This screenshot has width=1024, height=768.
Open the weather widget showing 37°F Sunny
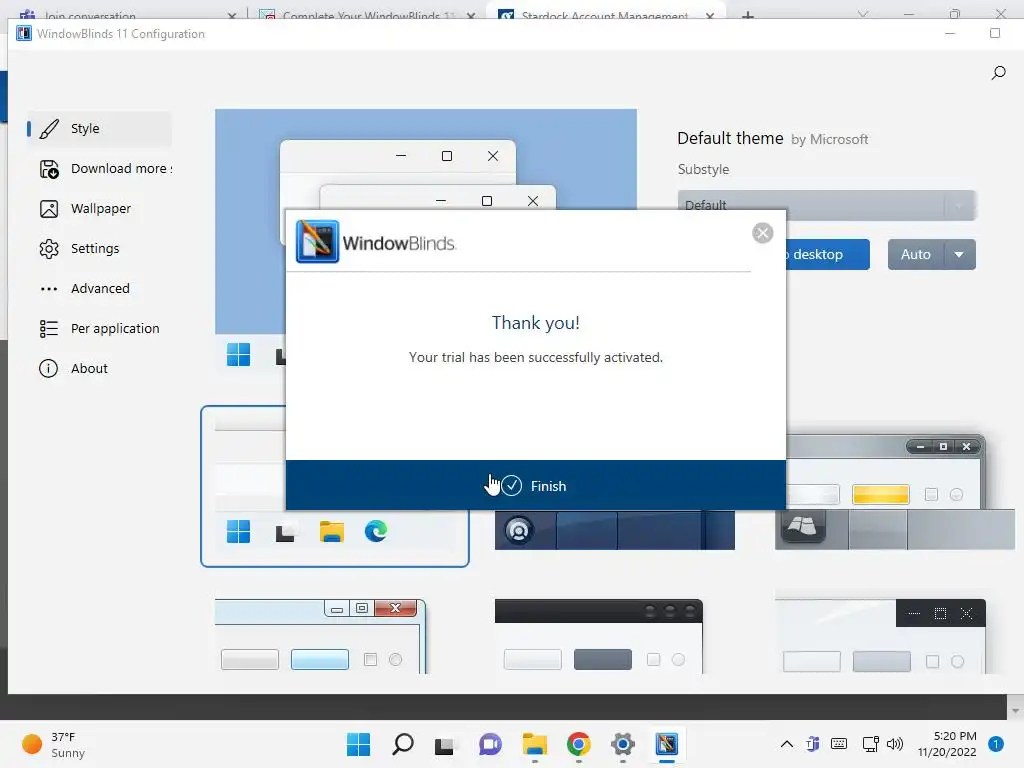54,744
